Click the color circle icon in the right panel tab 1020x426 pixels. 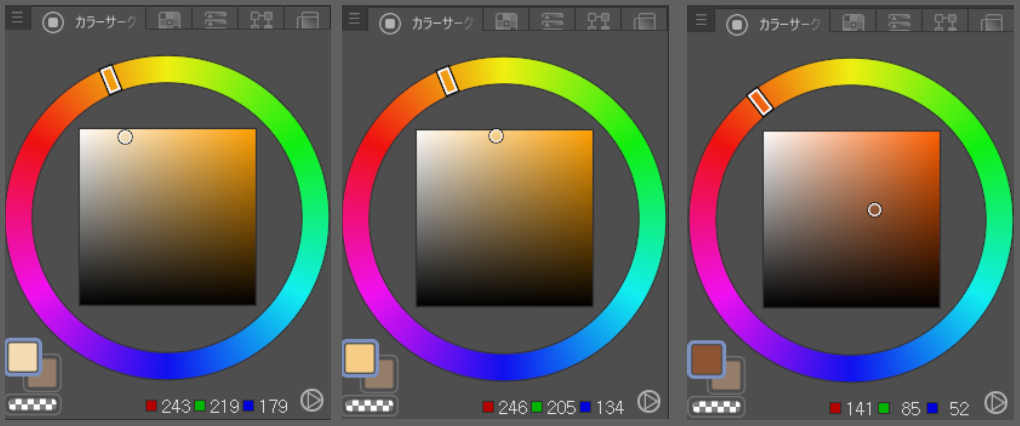(738, 26)
